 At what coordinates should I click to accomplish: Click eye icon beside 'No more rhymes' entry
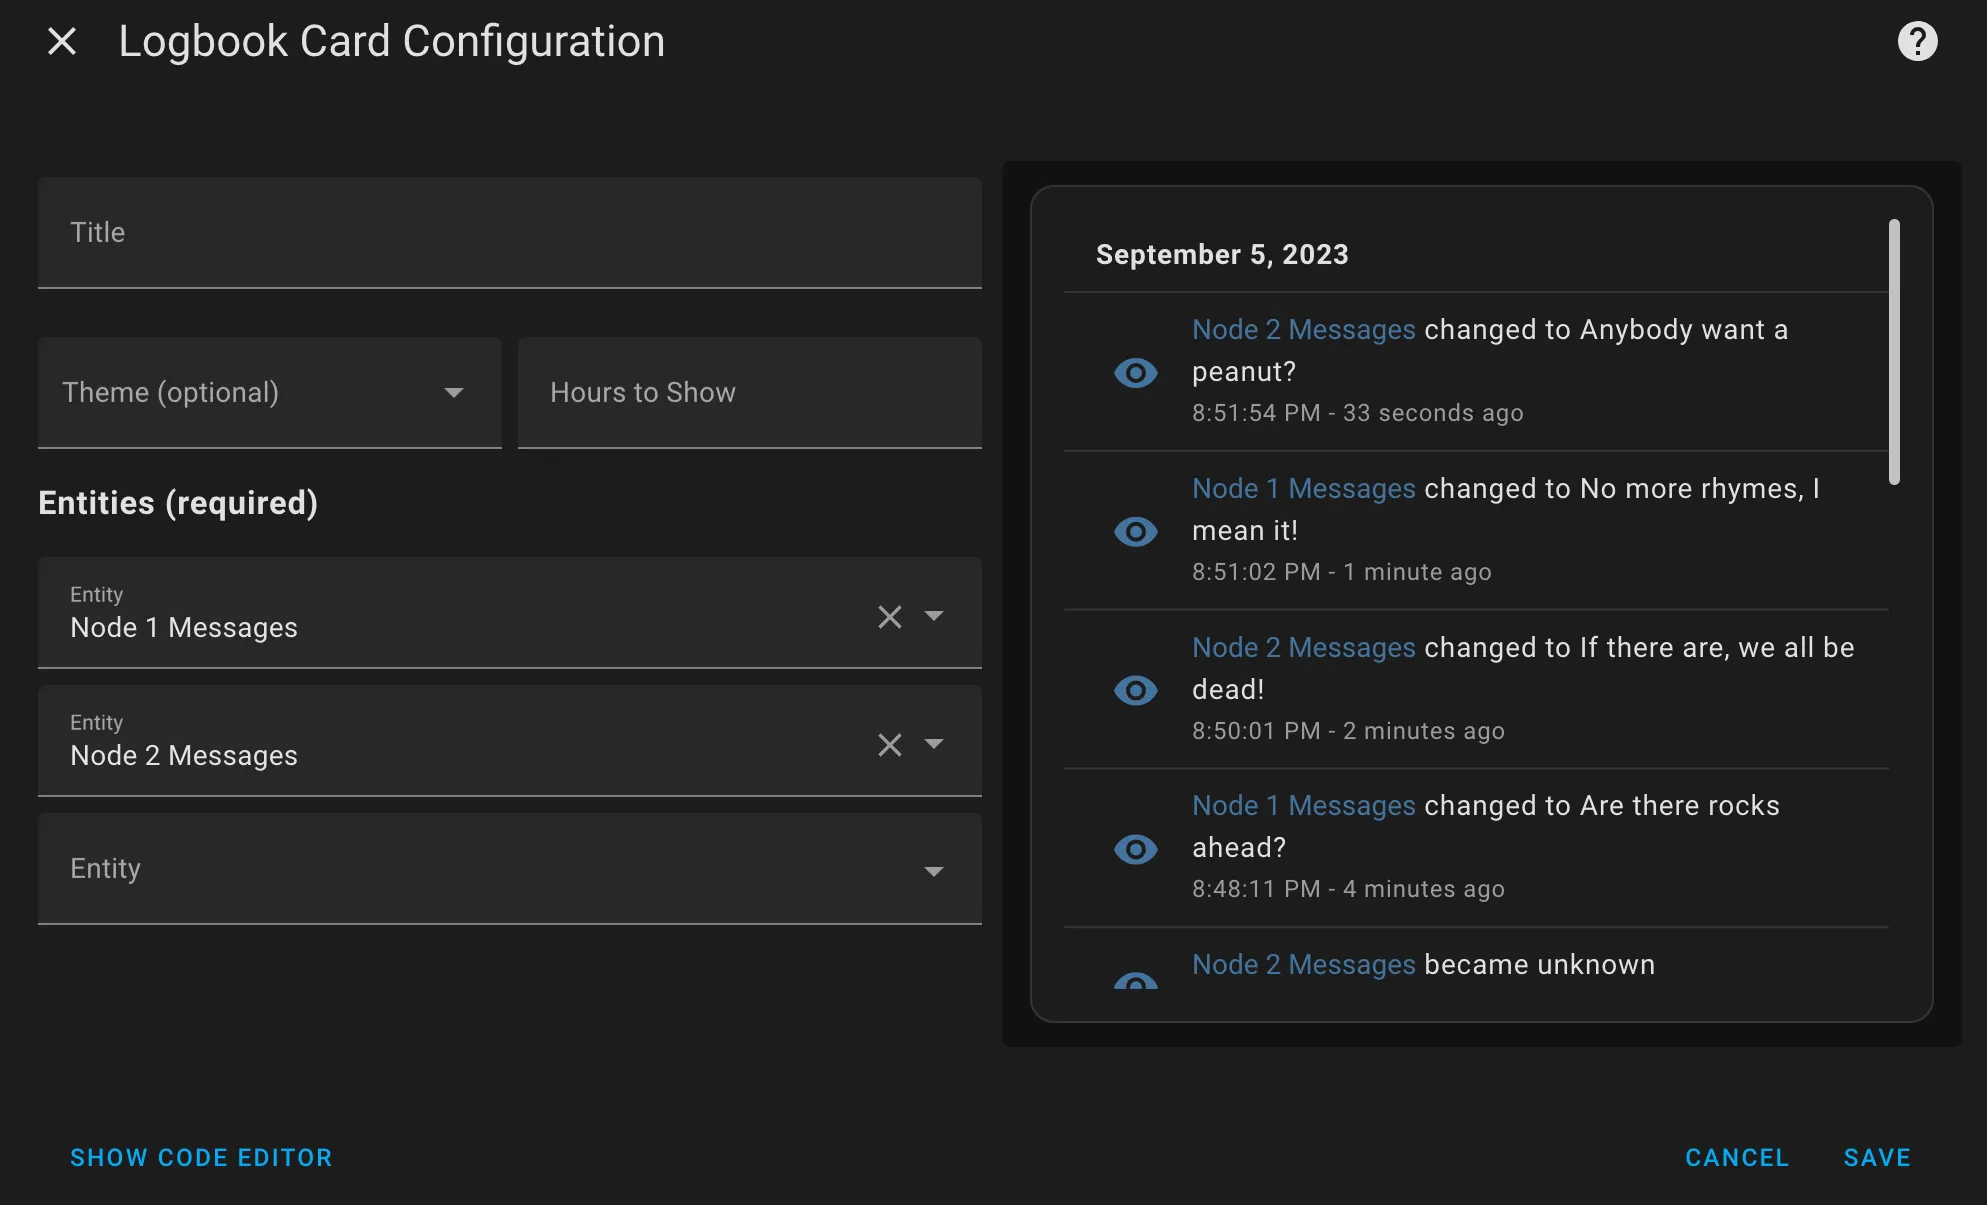click(x=1135, y=531)
